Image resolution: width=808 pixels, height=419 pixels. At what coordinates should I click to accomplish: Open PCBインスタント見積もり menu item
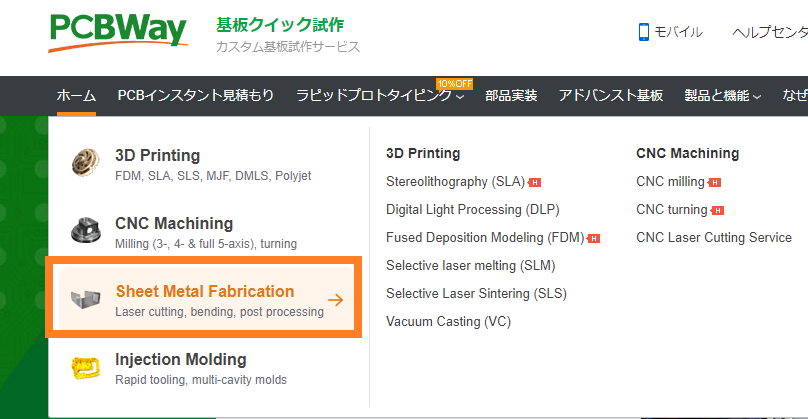pyautogui.click(x=195, y=96)
